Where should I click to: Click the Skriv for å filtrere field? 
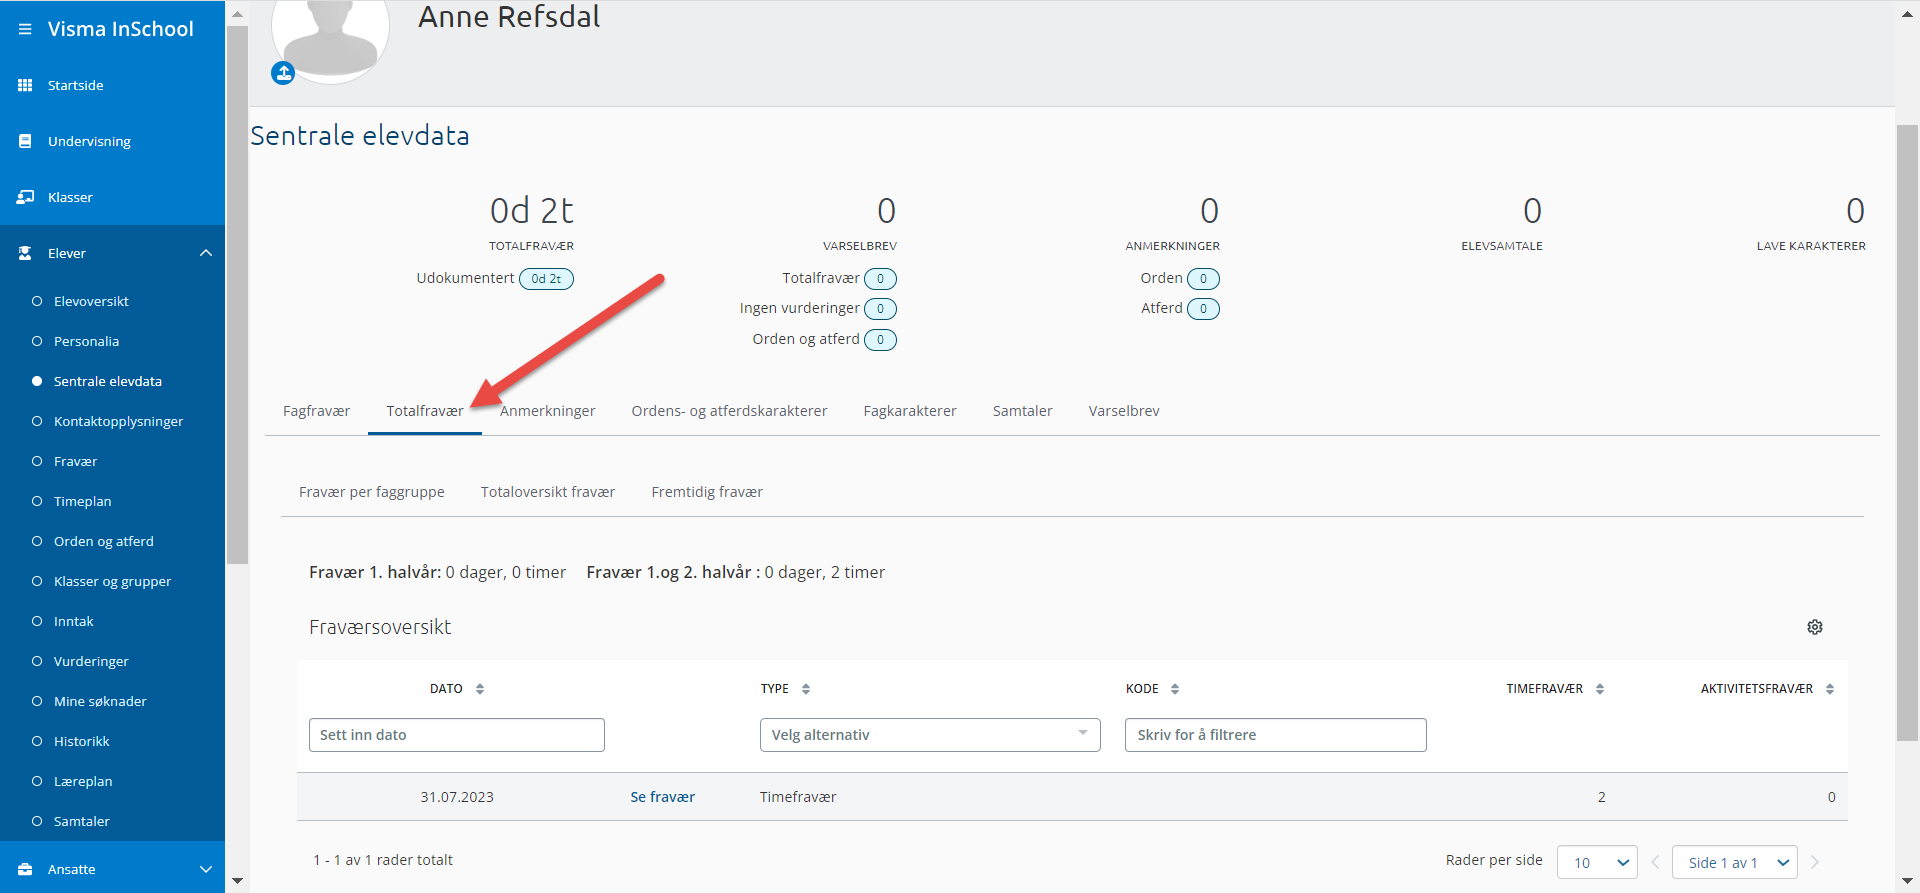click(1275, 735)
